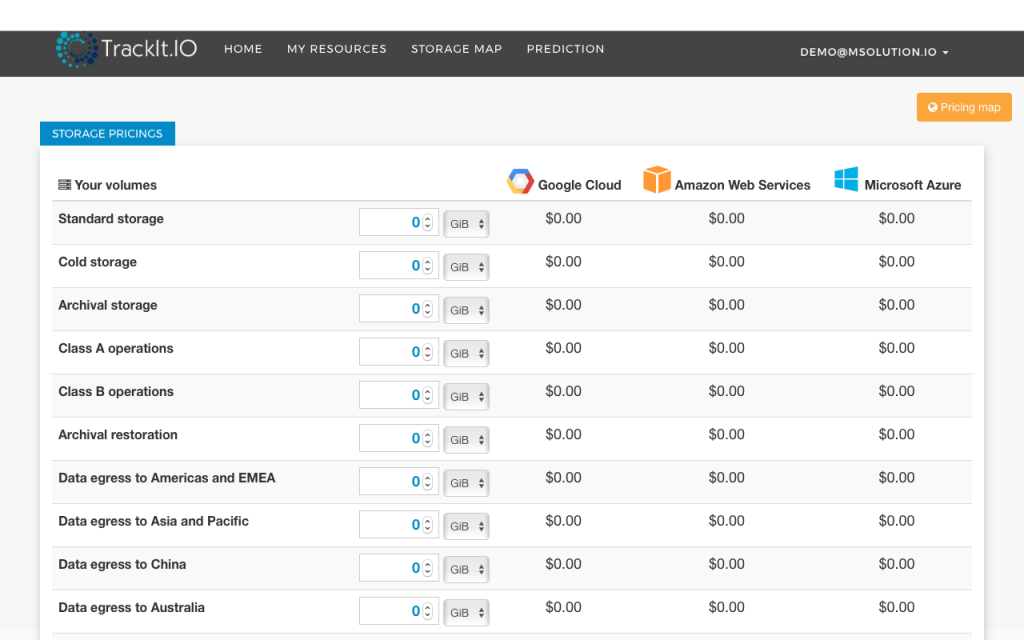Click Google Cloud price for Standard storage

point(563,218)
